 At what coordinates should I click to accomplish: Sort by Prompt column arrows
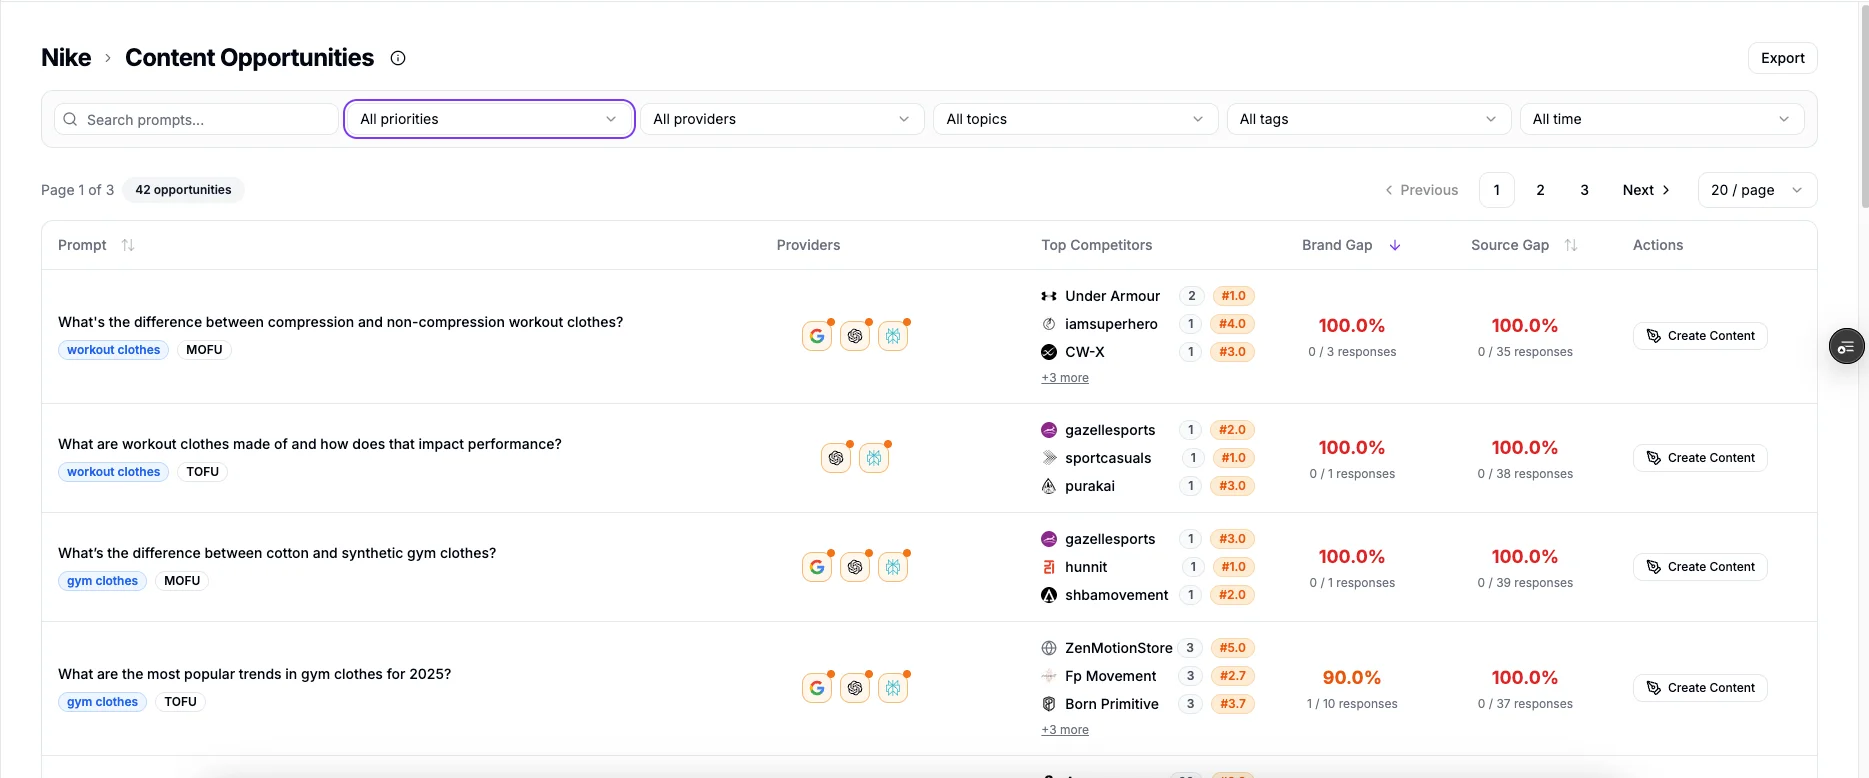[128, 245]
